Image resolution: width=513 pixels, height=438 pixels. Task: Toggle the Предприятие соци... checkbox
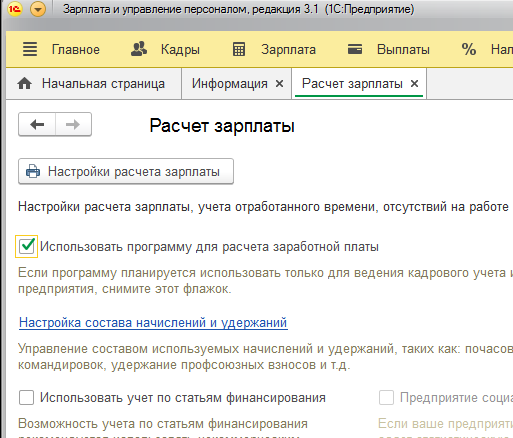[x=386, y=397]
